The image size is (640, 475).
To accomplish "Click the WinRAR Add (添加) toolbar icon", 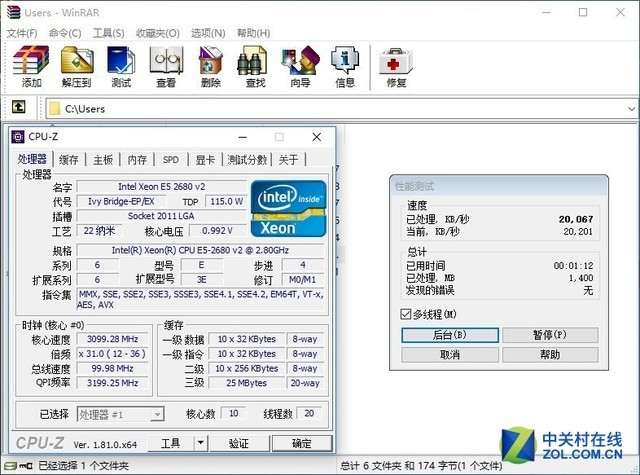I will pyautogui.click(x=31, y=60).
